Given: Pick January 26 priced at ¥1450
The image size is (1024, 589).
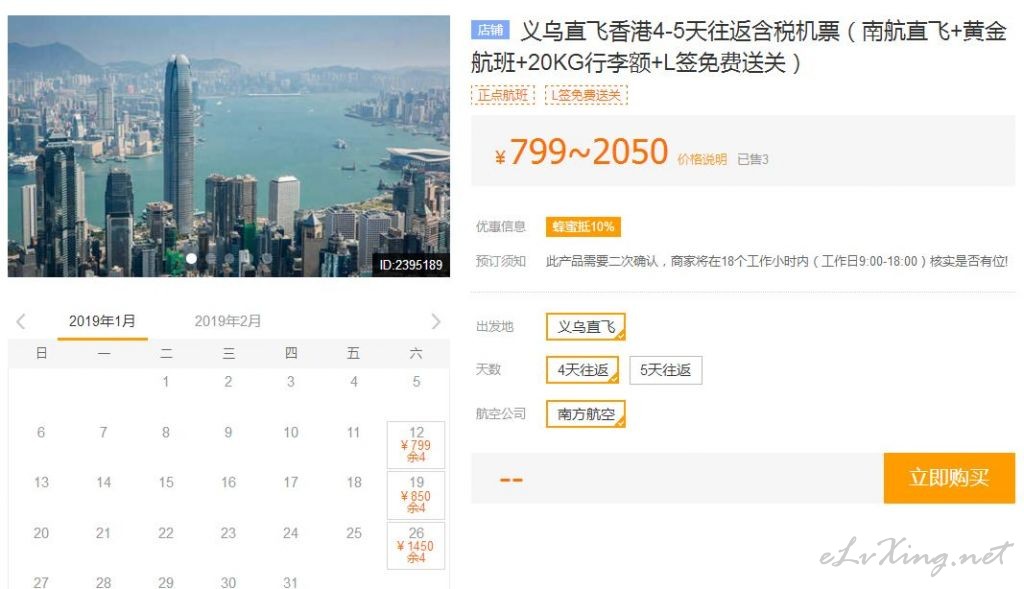Looking at the screenshot, I should (x=416, y=545).
